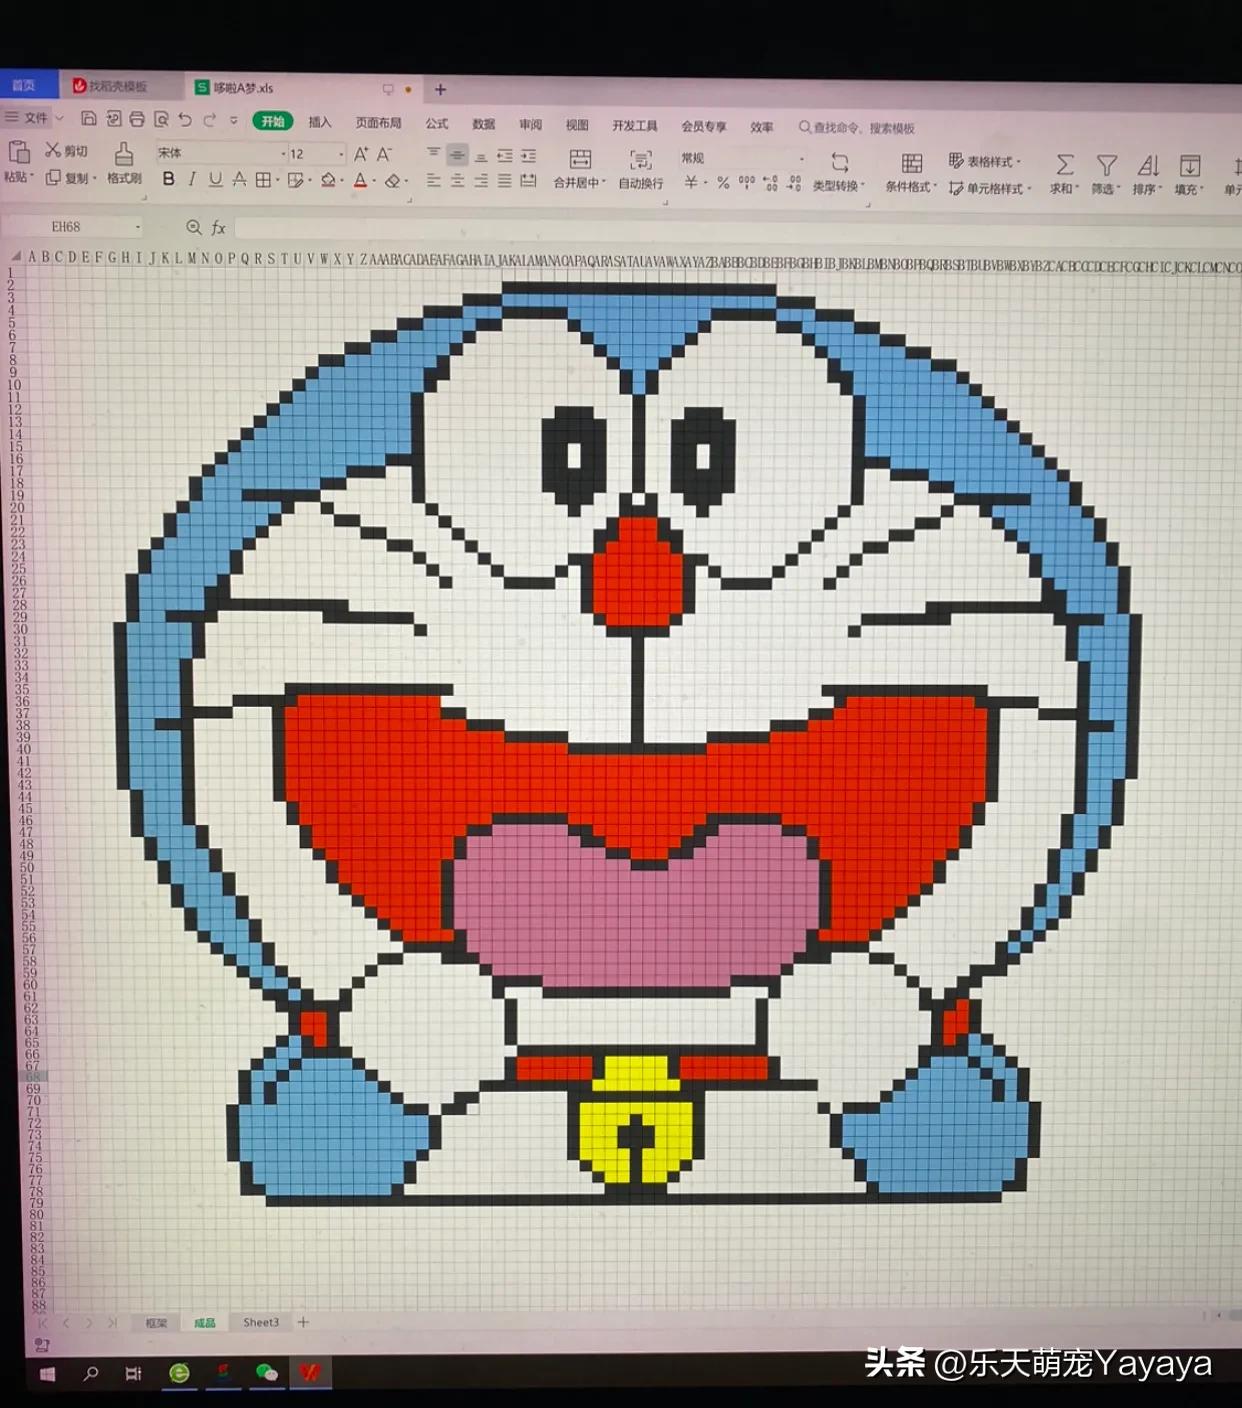This screenshot has height=1408, width=1242.
Task: Click the fx insert function icon
Action: point(219,228)
